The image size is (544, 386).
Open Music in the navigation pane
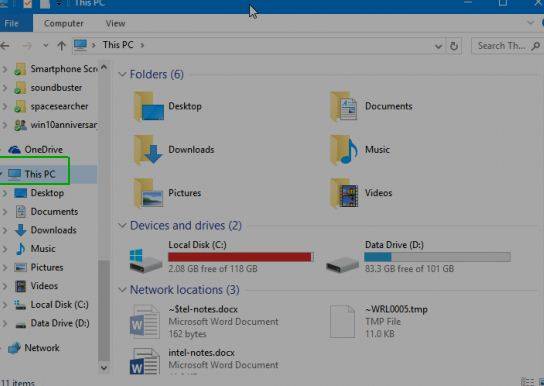tap(35, 249)
